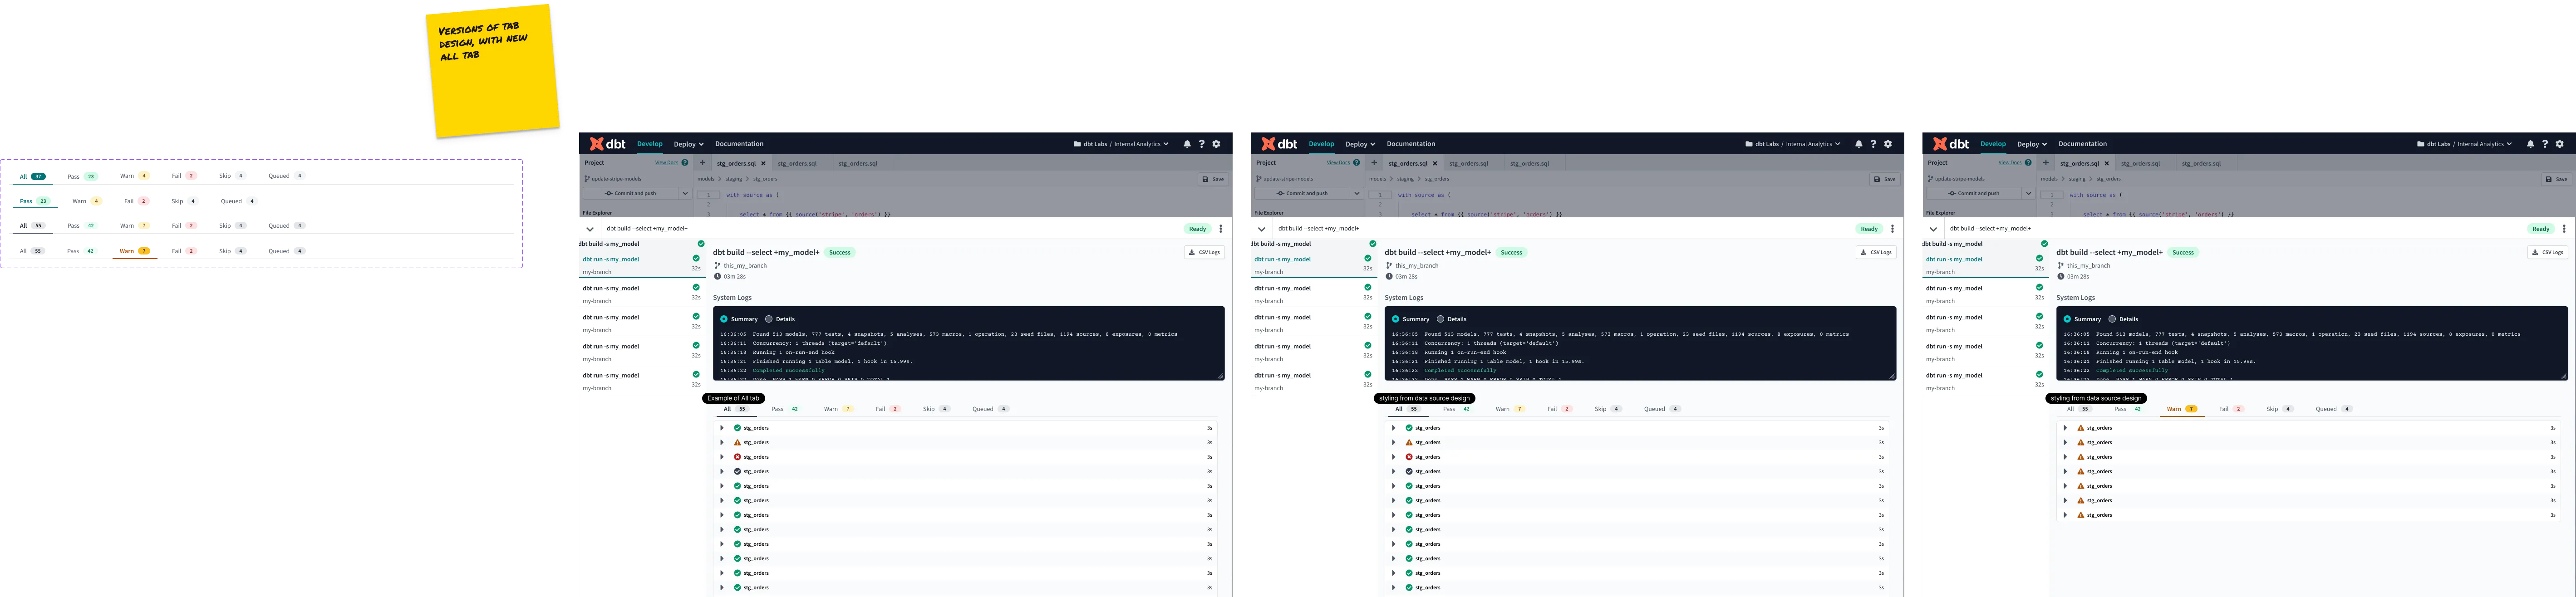Open dbt Labs / Internal Analytics dropdown, first mockup
Screen dimensions: 2576x597
[x=1122, y=144]
